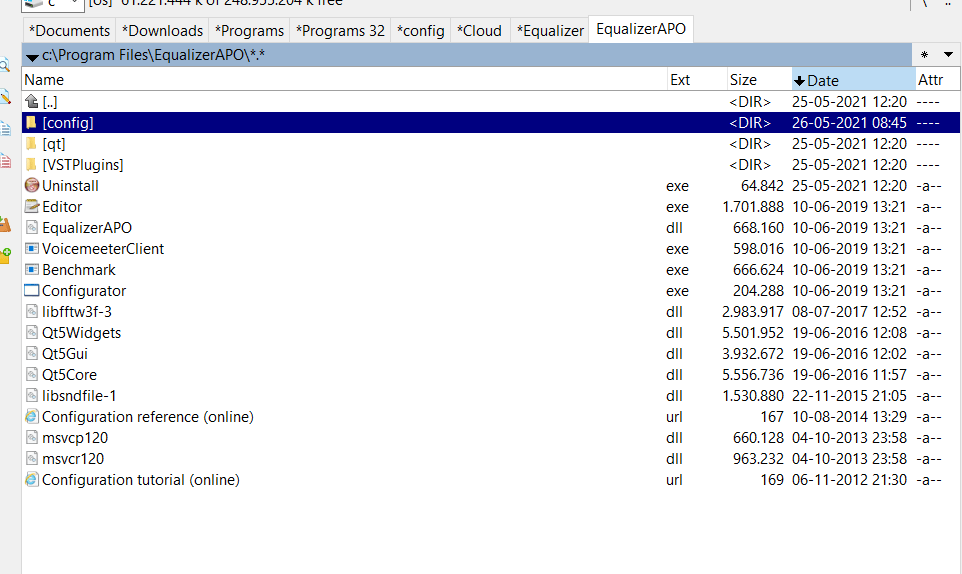
Task: Click the date 22-11-2015 21:05
Action: [x=849, y=396]
